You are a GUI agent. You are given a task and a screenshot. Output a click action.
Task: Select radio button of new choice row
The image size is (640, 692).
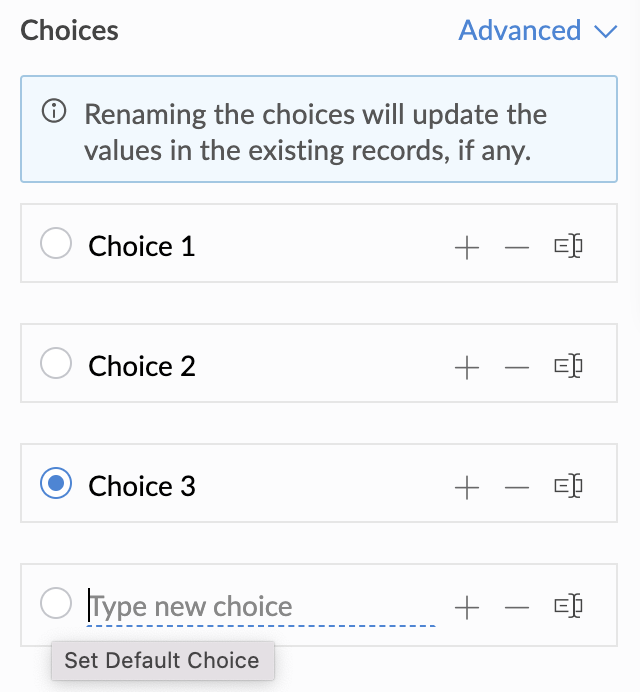pyautogui.click(x=56, y=603)
